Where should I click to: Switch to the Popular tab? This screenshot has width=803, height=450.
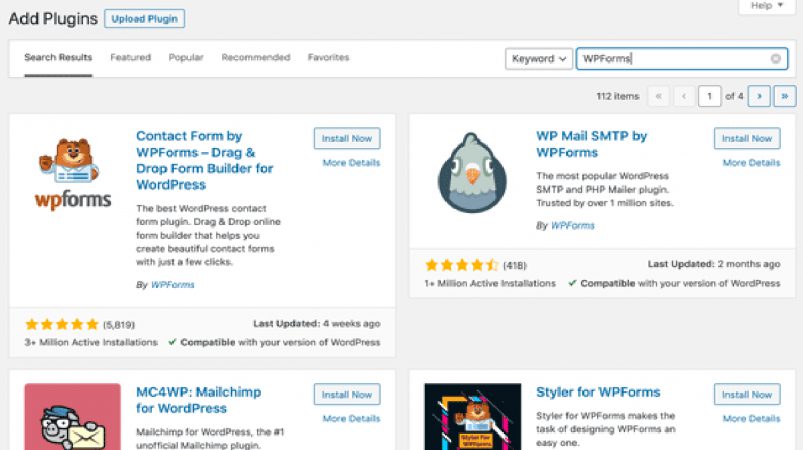(x=186, y=57)
